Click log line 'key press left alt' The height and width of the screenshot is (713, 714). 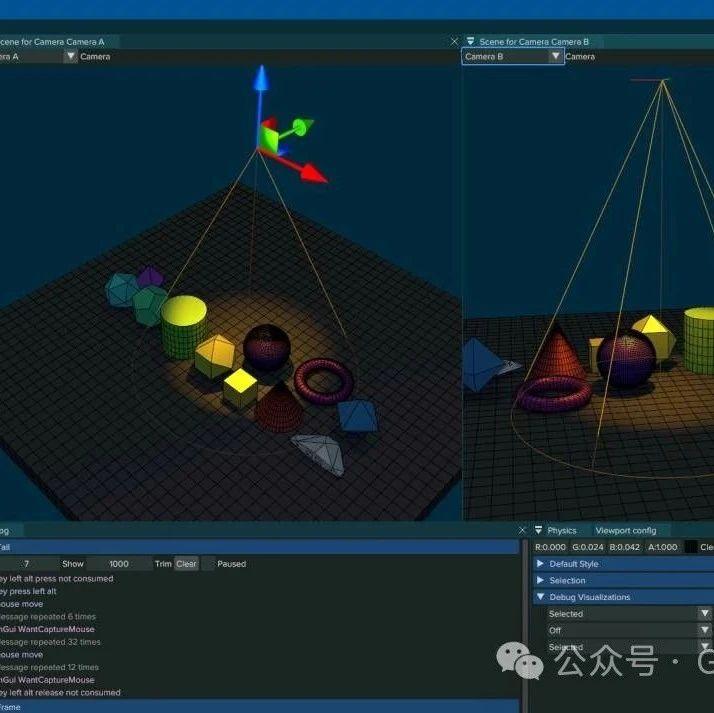(x=28, y=591)
